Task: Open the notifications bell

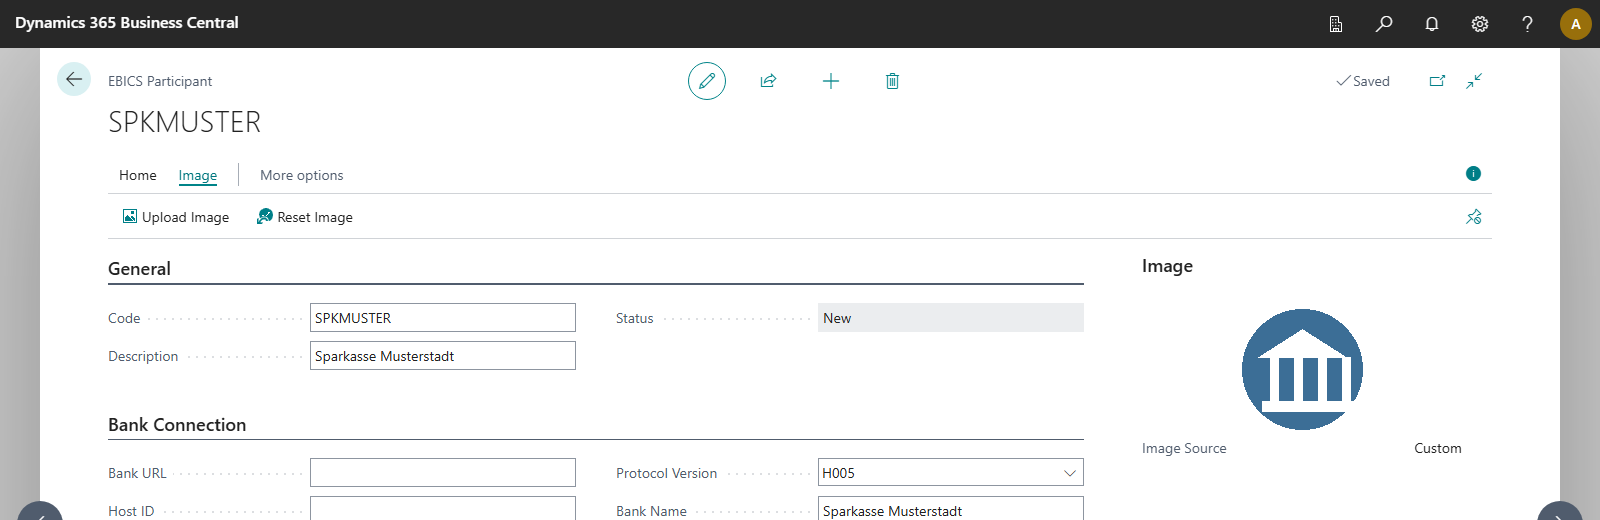Action: (x=1432, y=24)
